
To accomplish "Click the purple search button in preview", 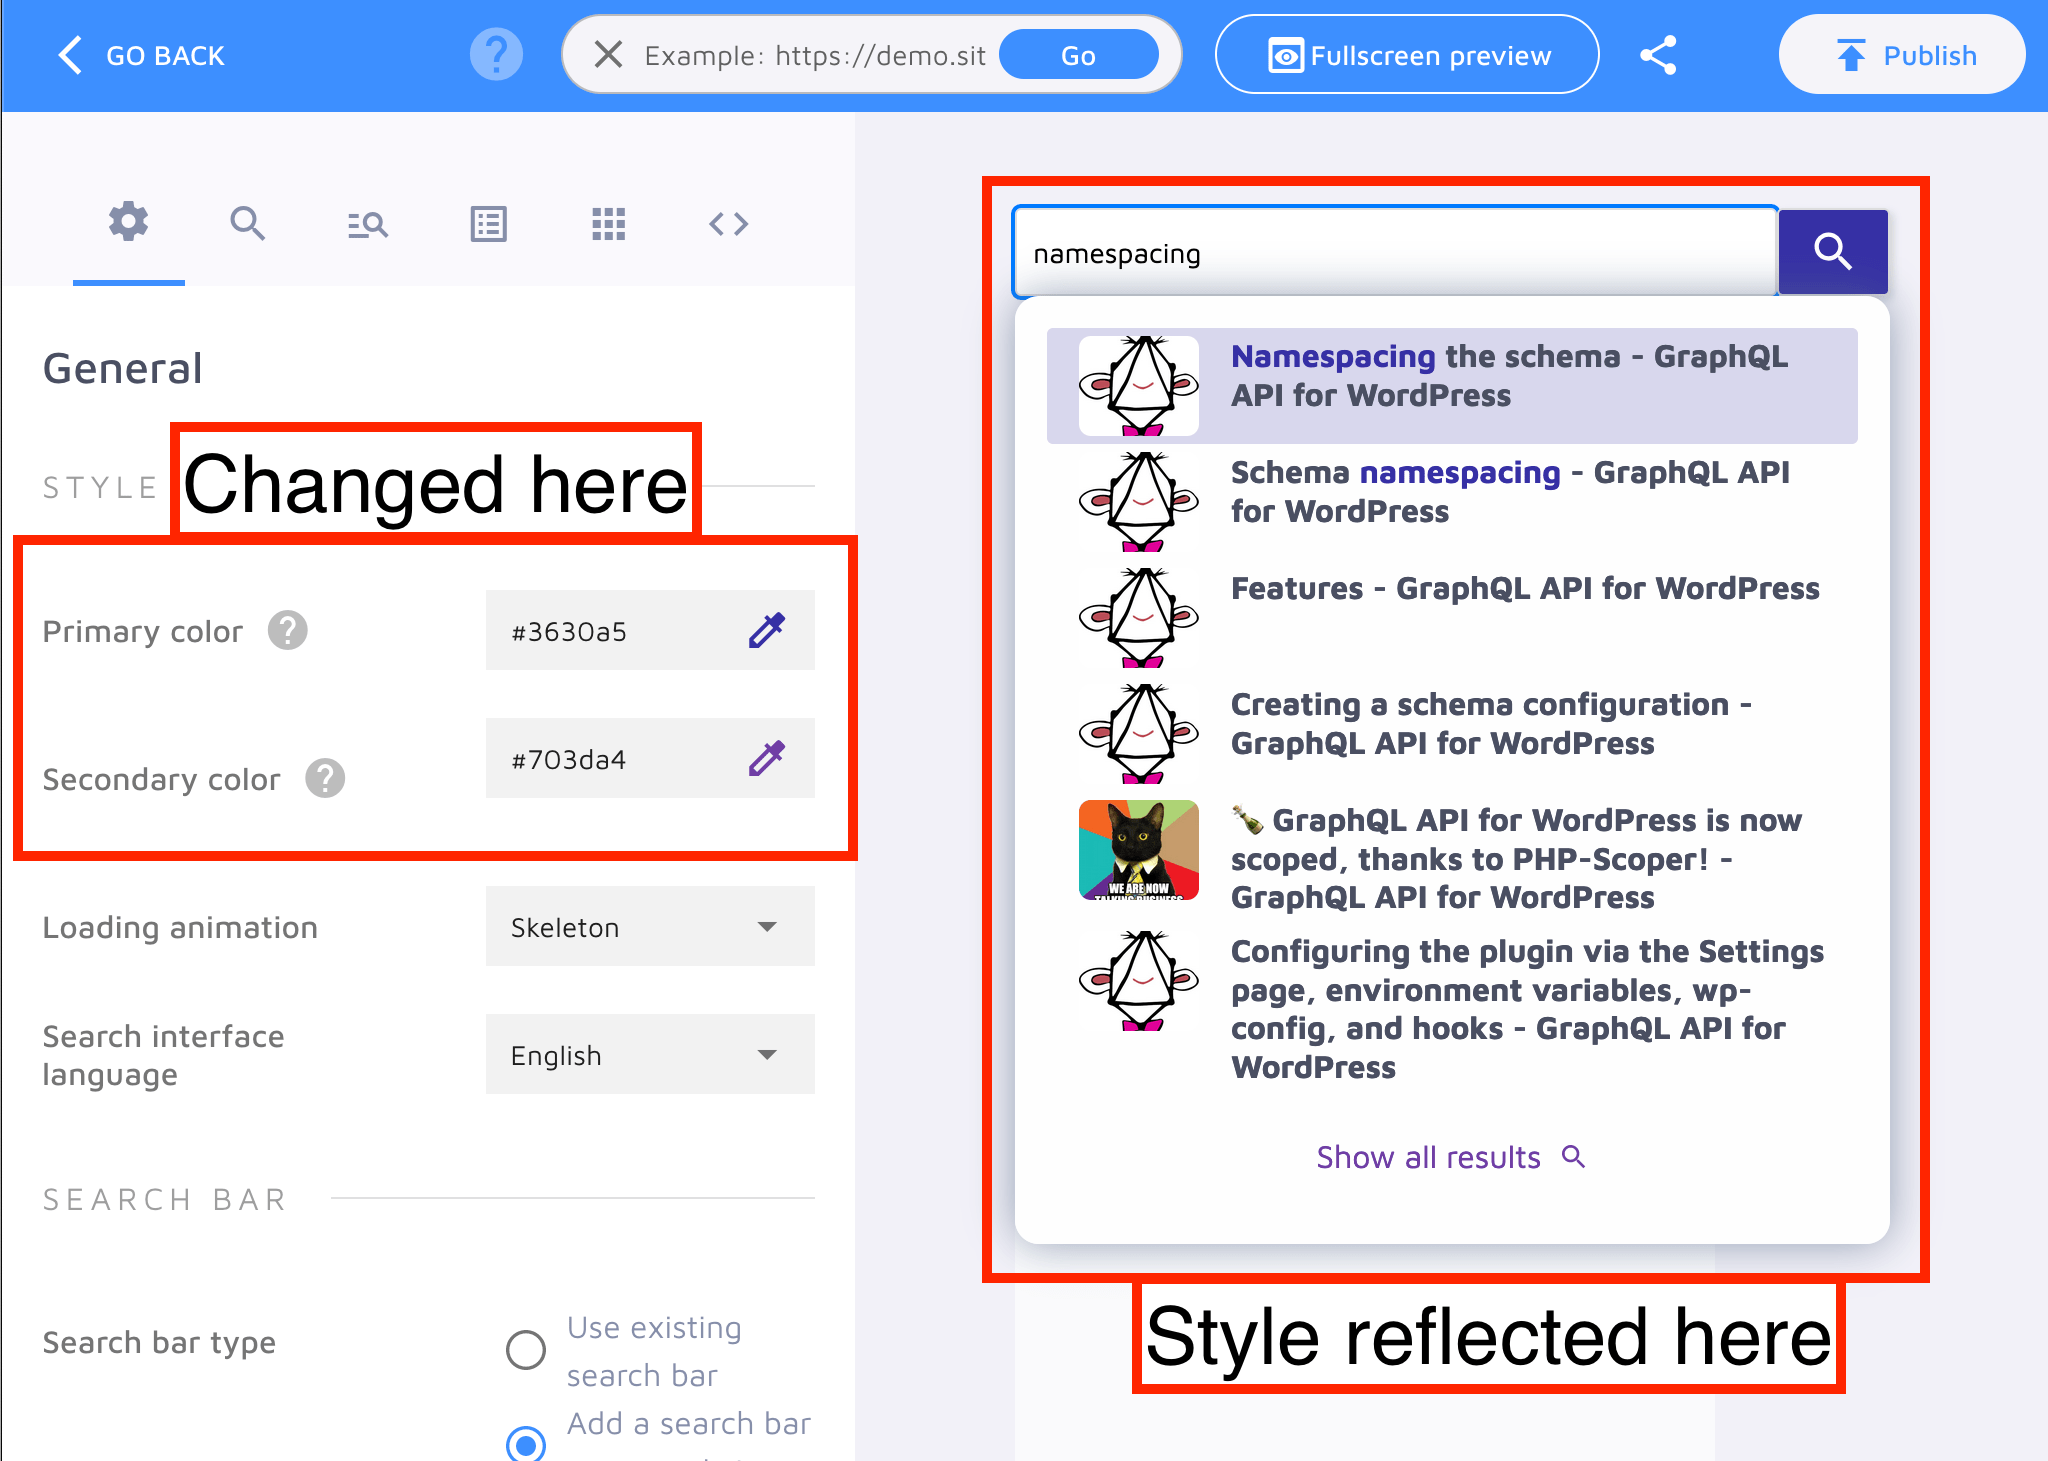I will pyautogui.click(x=1832, y=252).
